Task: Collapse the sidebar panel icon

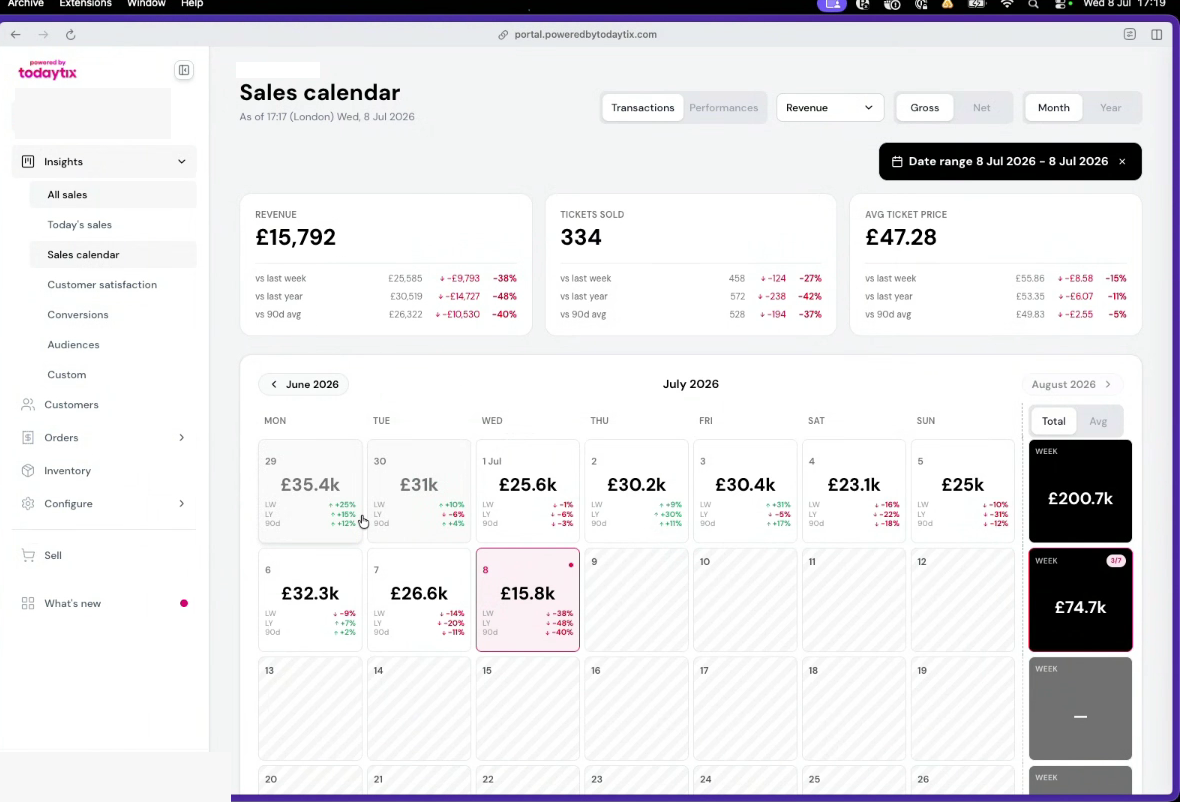Action: (184, 70)
